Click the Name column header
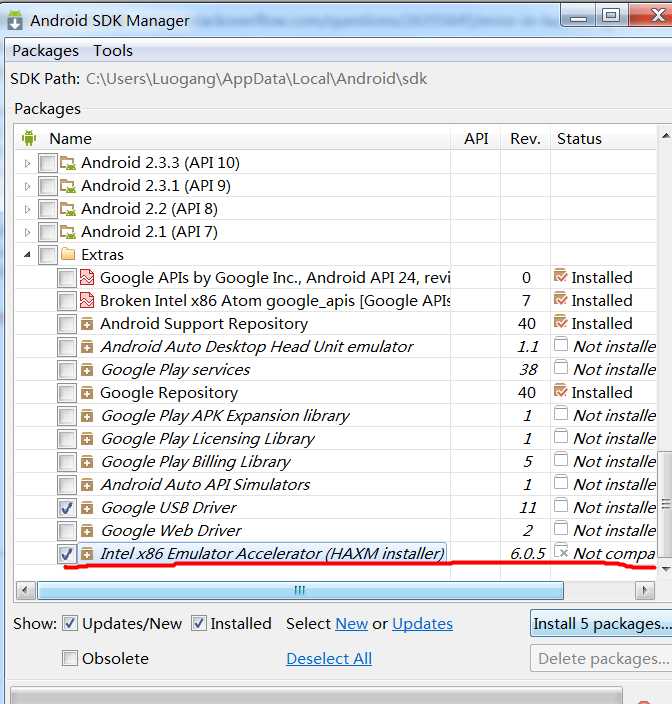672x704 pixels. click(233, 138)
